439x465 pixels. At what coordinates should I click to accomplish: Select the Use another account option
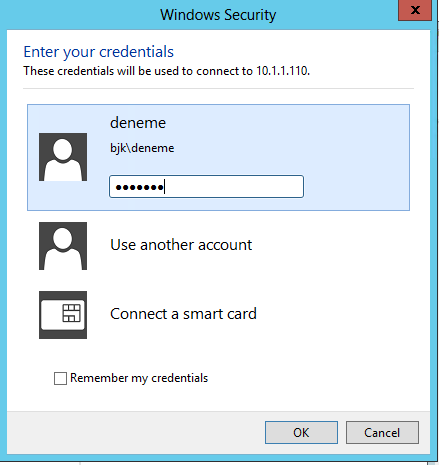click(181, 245)
